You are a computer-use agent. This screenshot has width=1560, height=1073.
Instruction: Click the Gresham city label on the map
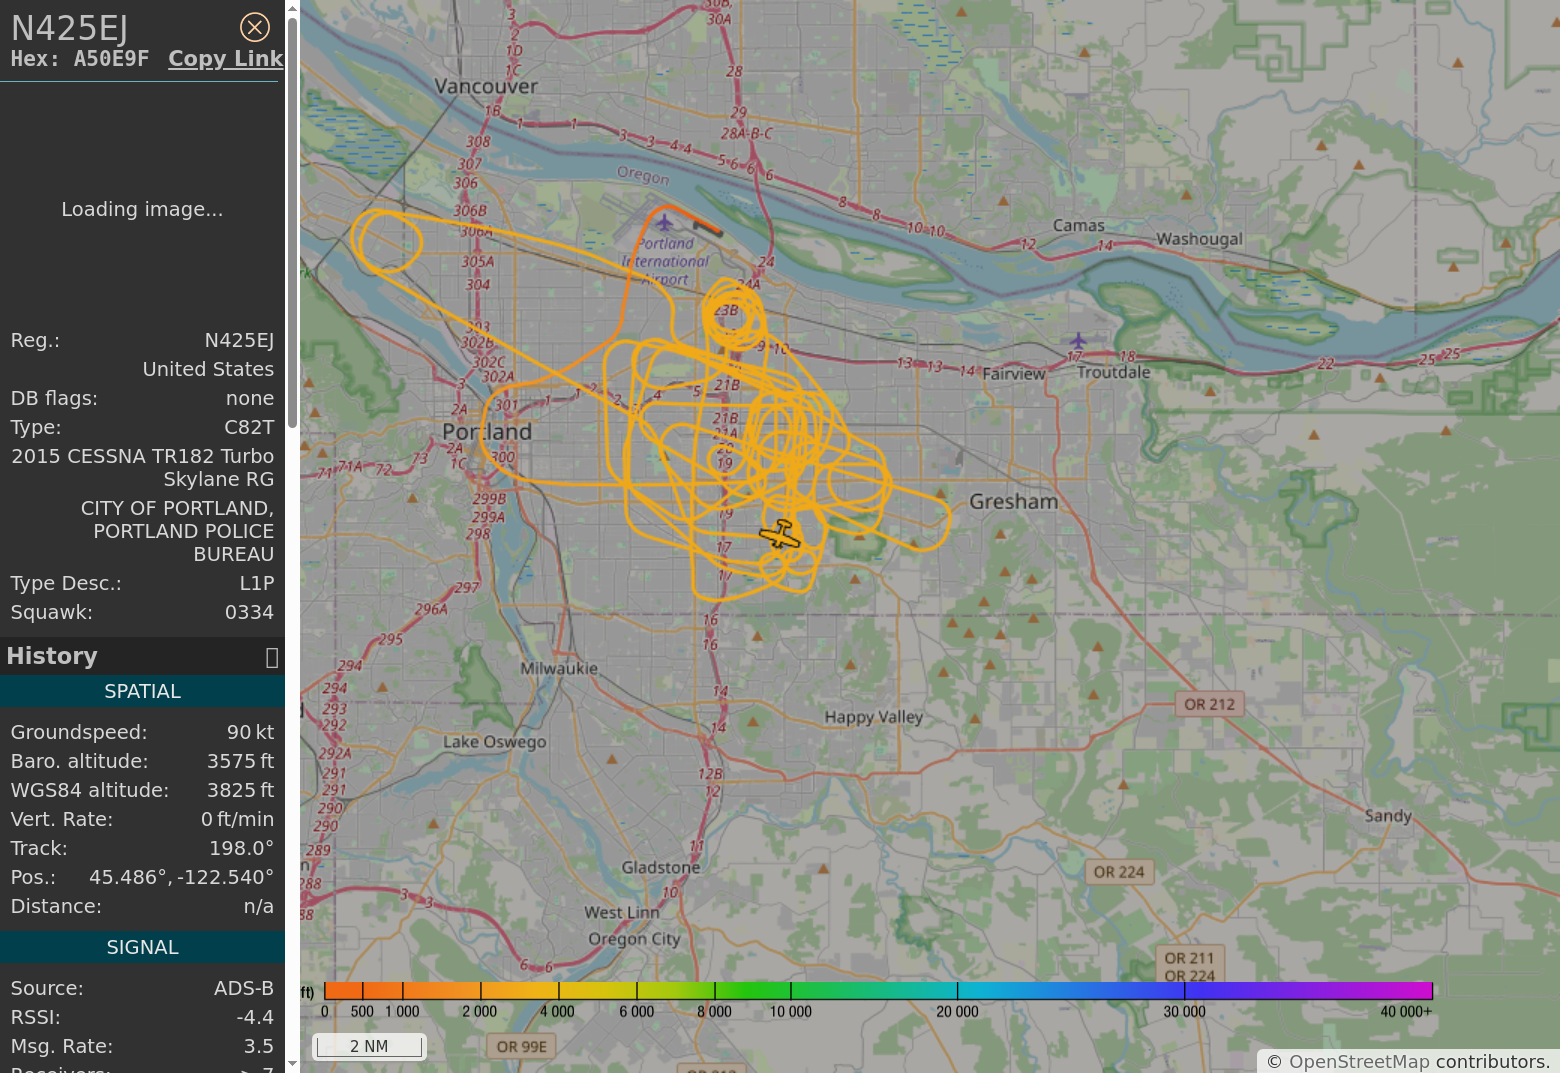pos(1013,502)
